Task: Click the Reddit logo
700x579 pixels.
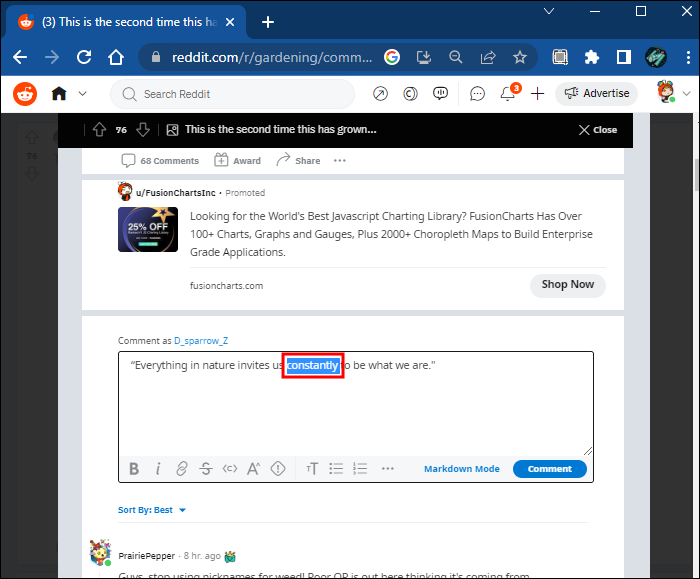Action: coord(25,94)
